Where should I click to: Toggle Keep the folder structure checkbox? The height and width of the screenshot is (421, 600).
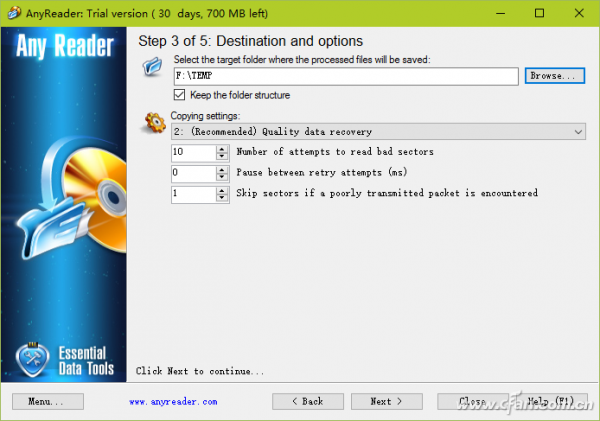(179, 95)
